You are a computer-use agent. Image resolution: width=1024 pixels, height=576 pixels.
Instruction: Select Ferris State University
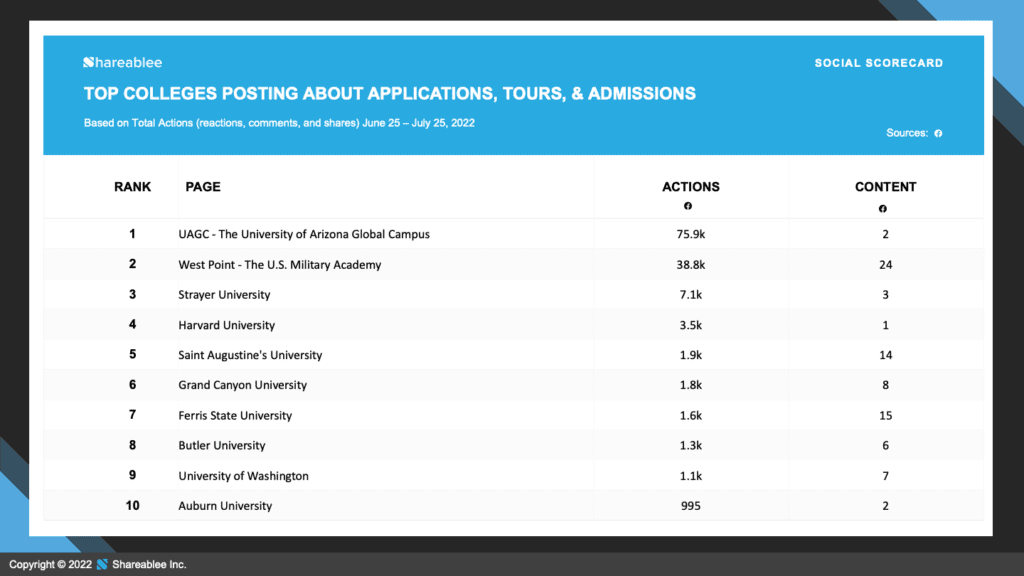point(235,415)
